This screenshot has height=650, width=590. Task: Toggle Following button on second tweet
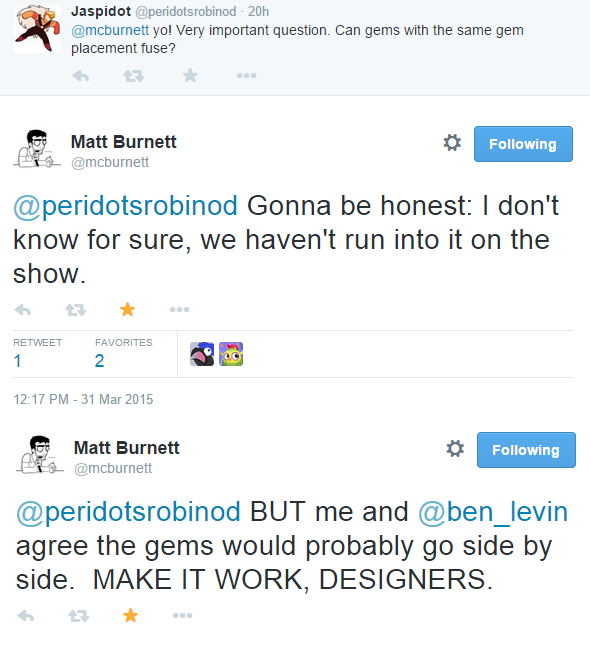526,450
